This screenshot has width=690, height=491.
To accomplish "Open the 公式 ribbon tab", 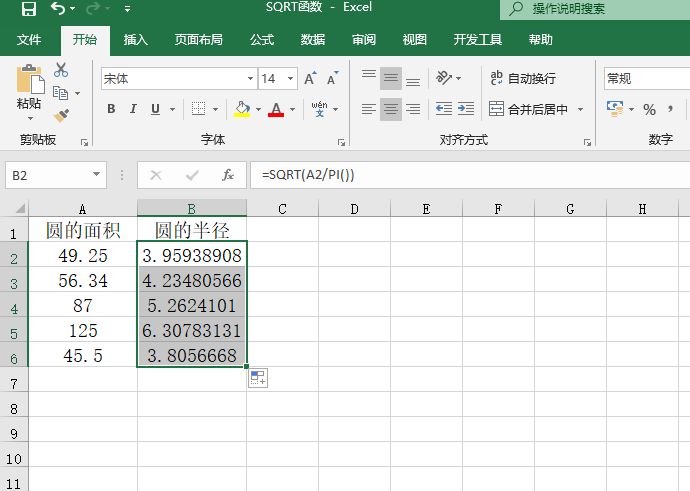I will pos(262,40).
